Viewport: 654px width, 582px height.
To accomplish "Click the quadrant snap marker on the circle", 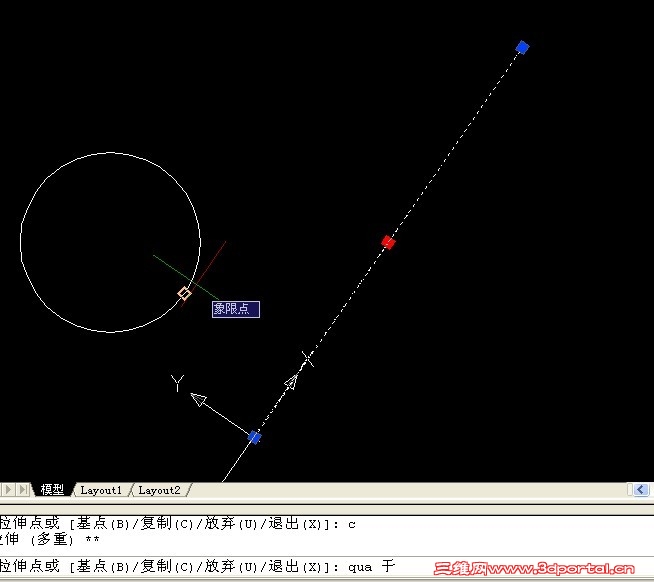I will [184, 293].
